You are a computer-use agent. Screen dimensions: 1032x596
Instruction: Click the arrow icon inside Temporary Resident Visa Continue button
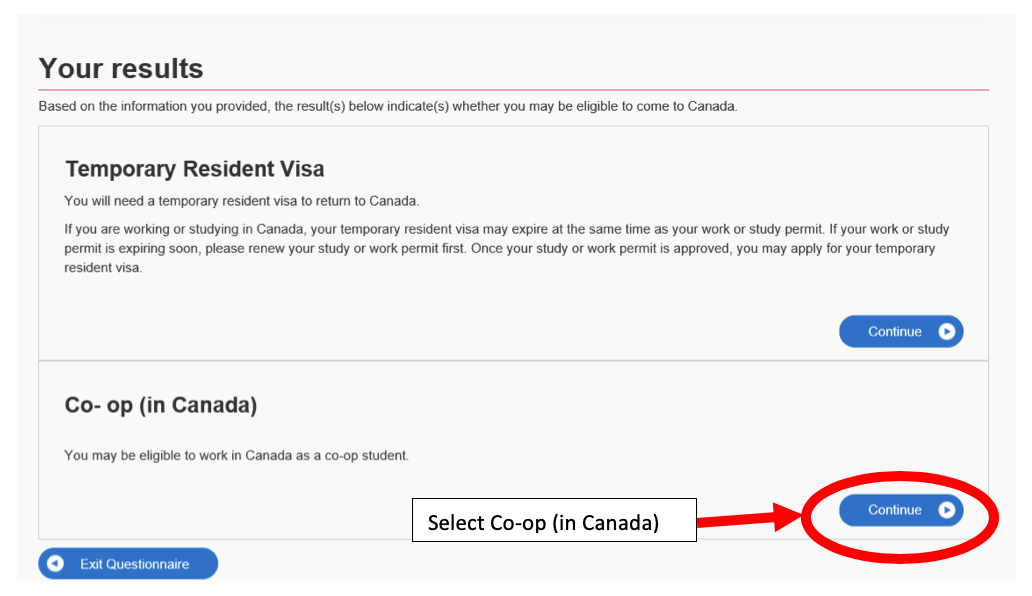[x=946, y=331]
